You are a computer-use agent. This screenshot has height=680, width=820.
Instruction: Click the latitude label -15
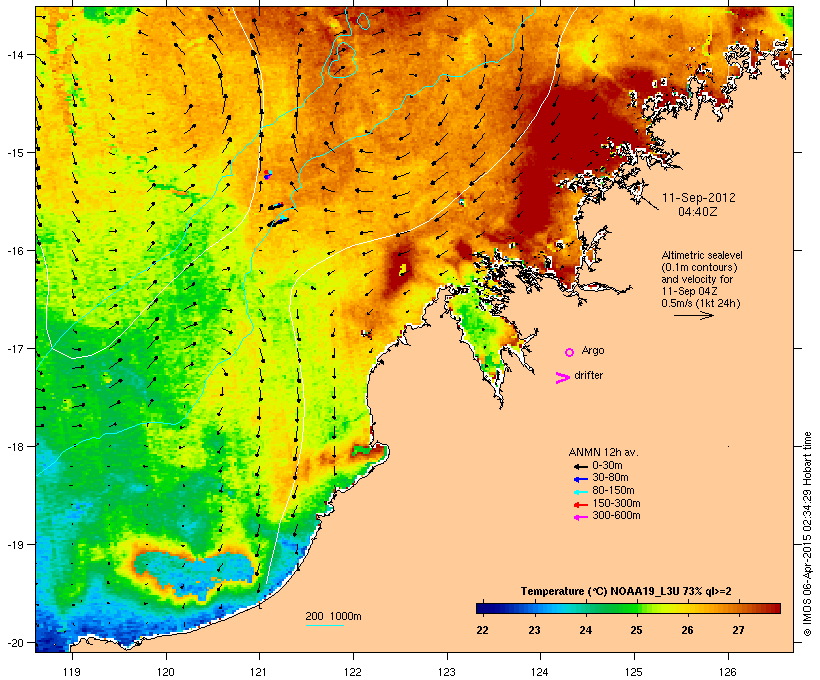click(15, 153)
